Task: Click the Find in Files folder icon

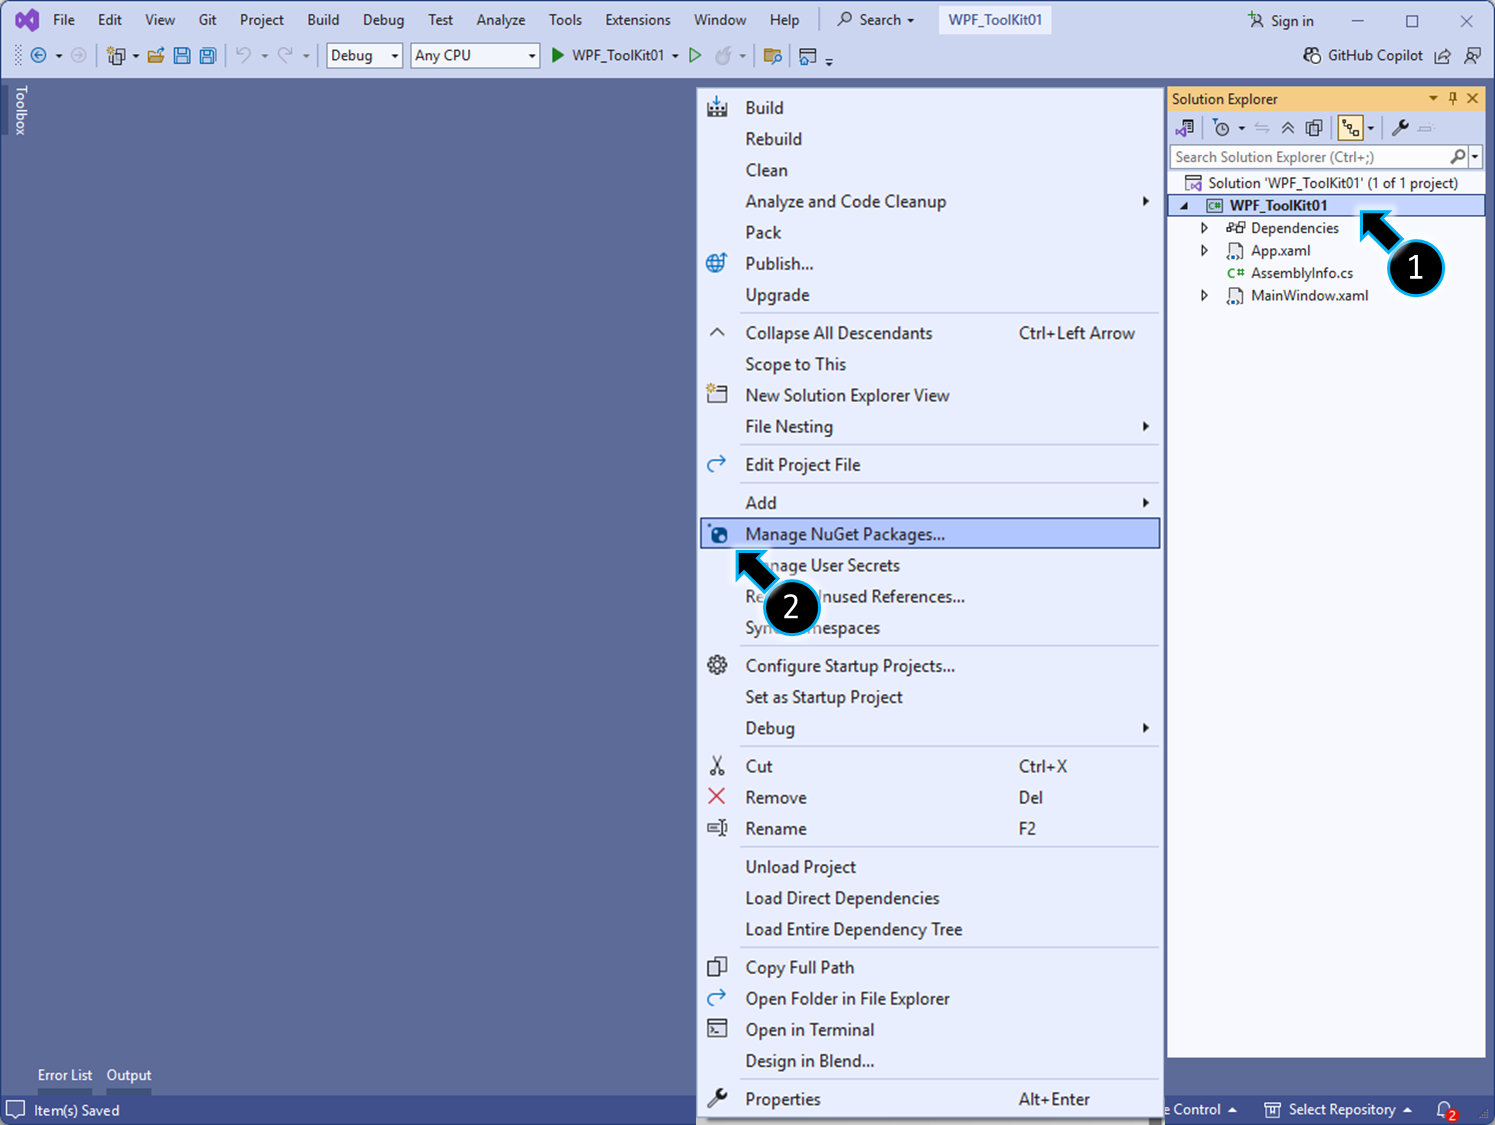Action: tap(772, 56)
